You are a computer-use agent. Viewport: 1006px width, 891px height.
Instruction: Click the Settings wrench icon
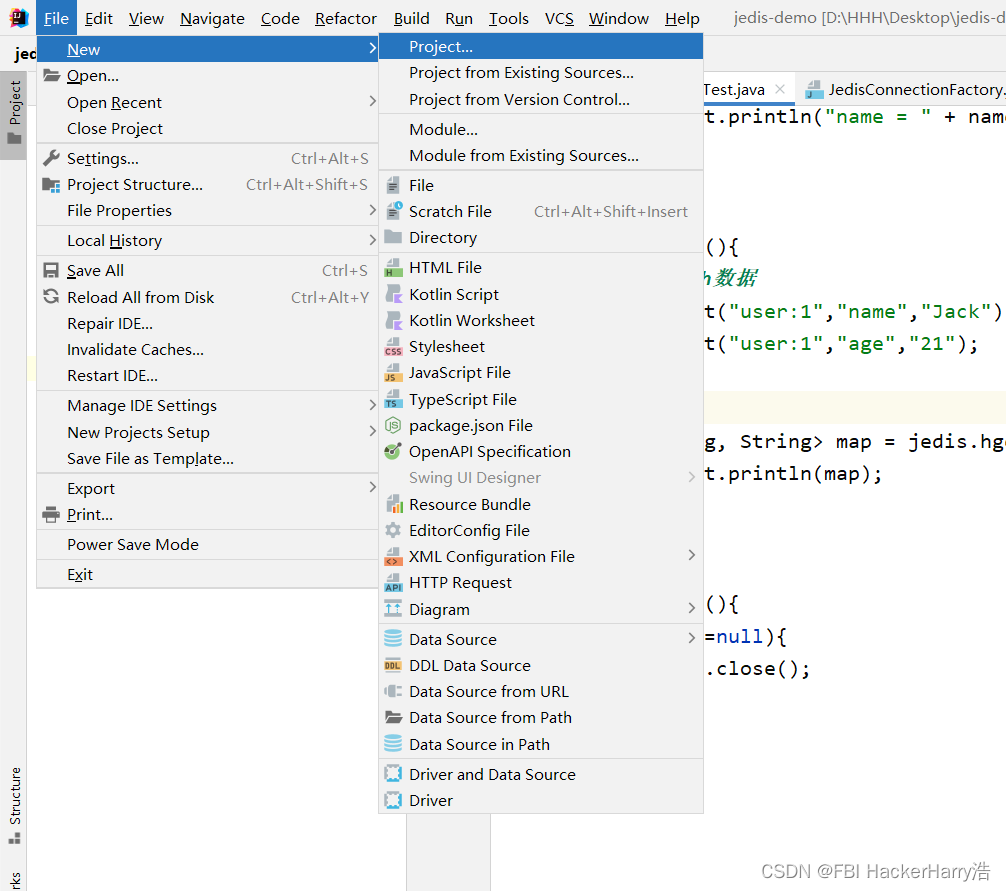[x=51, y=158]
